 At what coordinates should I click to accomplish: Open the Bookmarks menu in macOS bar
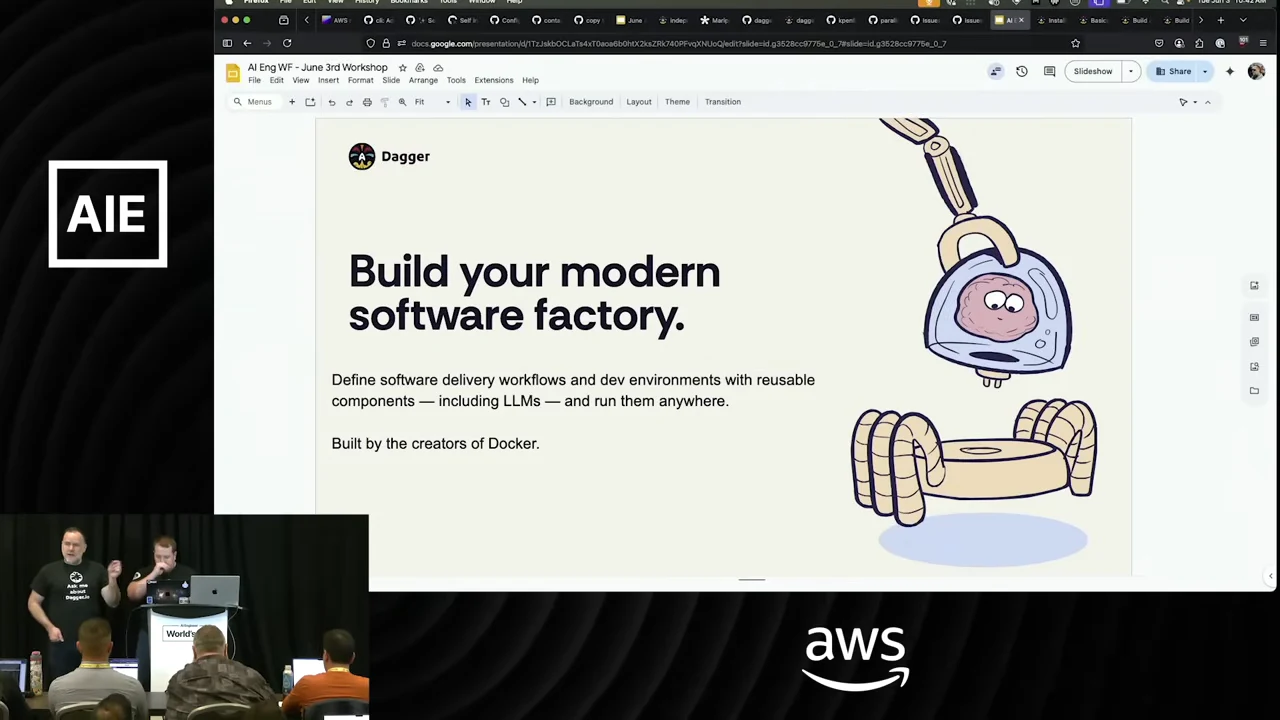pos(409,2)
